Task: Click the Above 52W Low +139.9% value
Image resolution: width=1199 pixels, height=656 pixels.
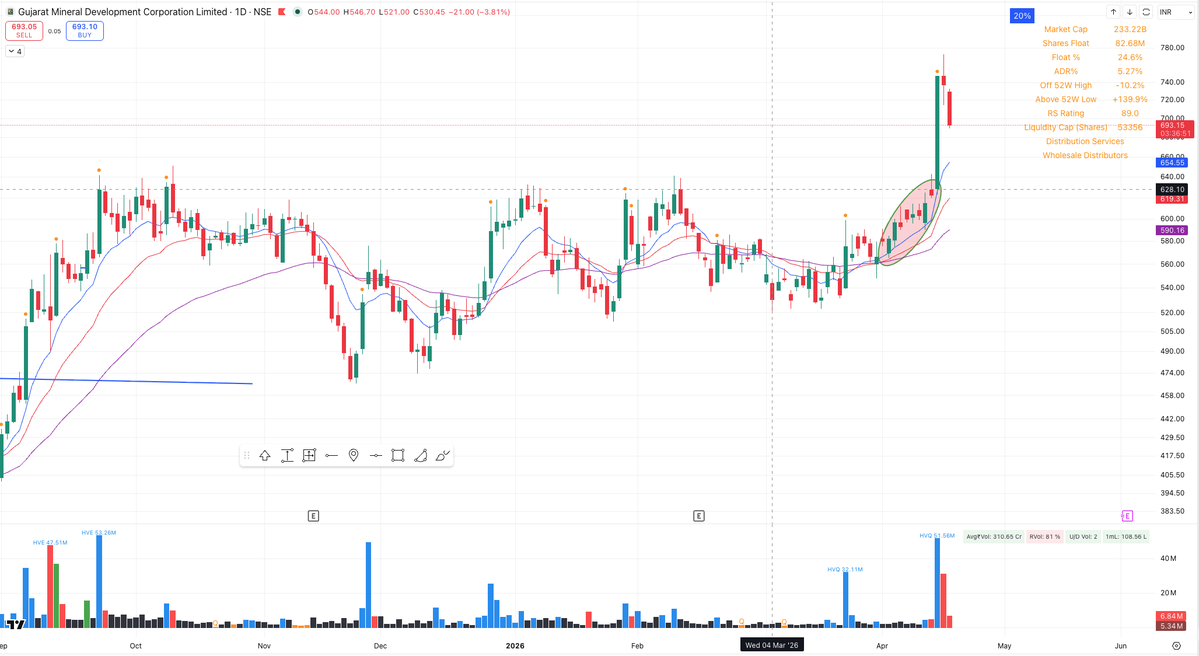Action: tap(1129, 99)
